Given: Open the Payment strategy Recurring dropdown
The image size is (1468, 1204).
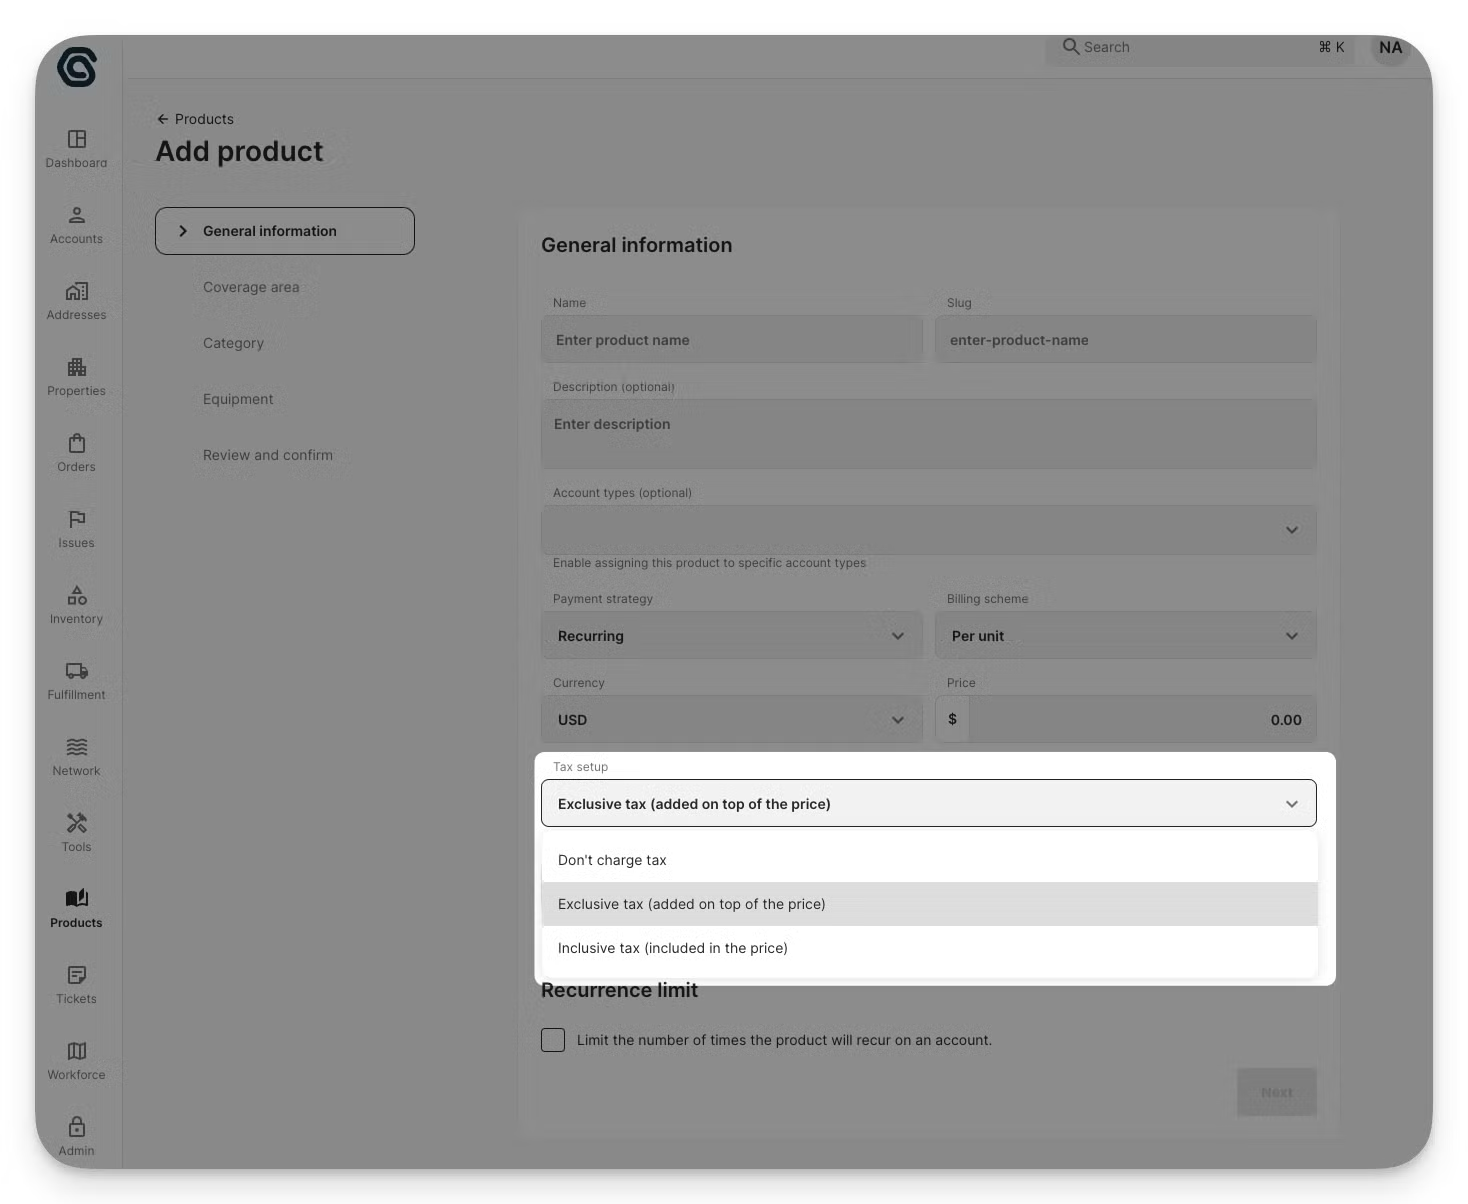Looking at the screenshot, I should point(732,636).
